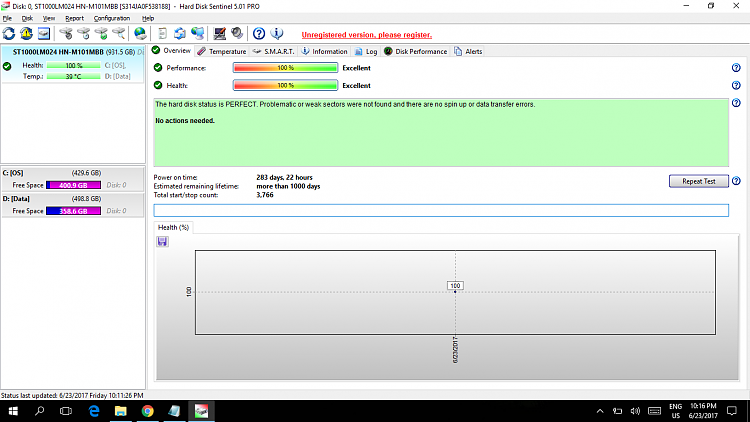Click the speaker sound toolbar icon
Viewport: 750px width, 422px height.
[x=237, y=33]
